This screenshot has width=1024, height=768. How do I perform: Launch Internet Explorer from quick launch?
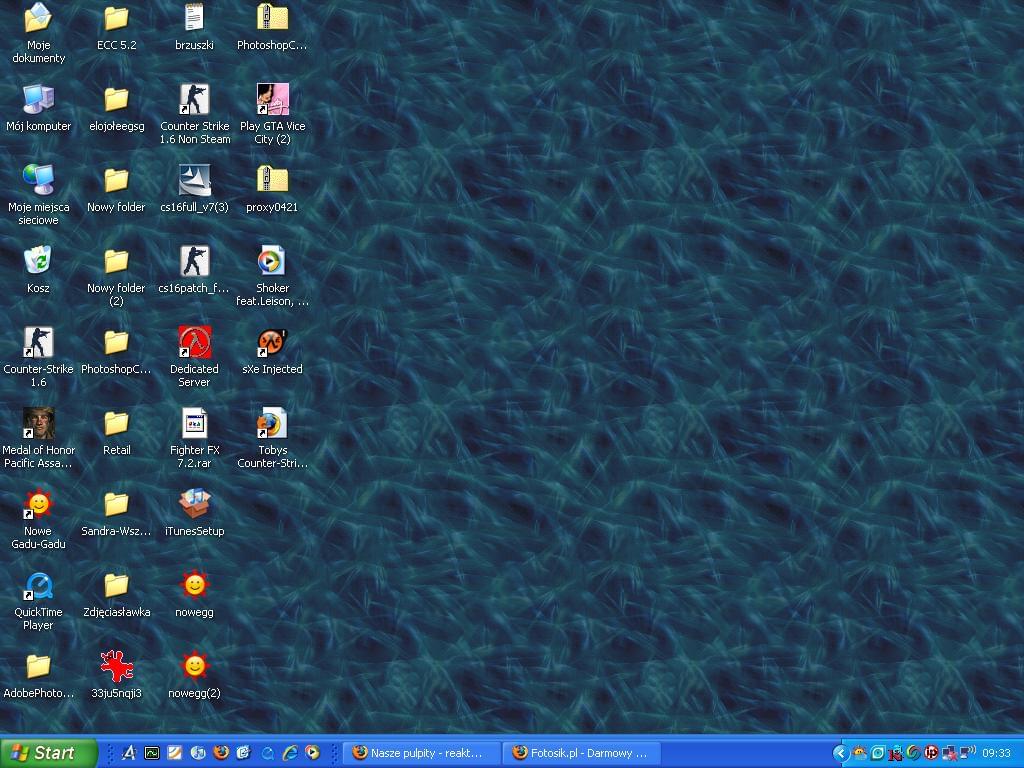tap(290, 753)
